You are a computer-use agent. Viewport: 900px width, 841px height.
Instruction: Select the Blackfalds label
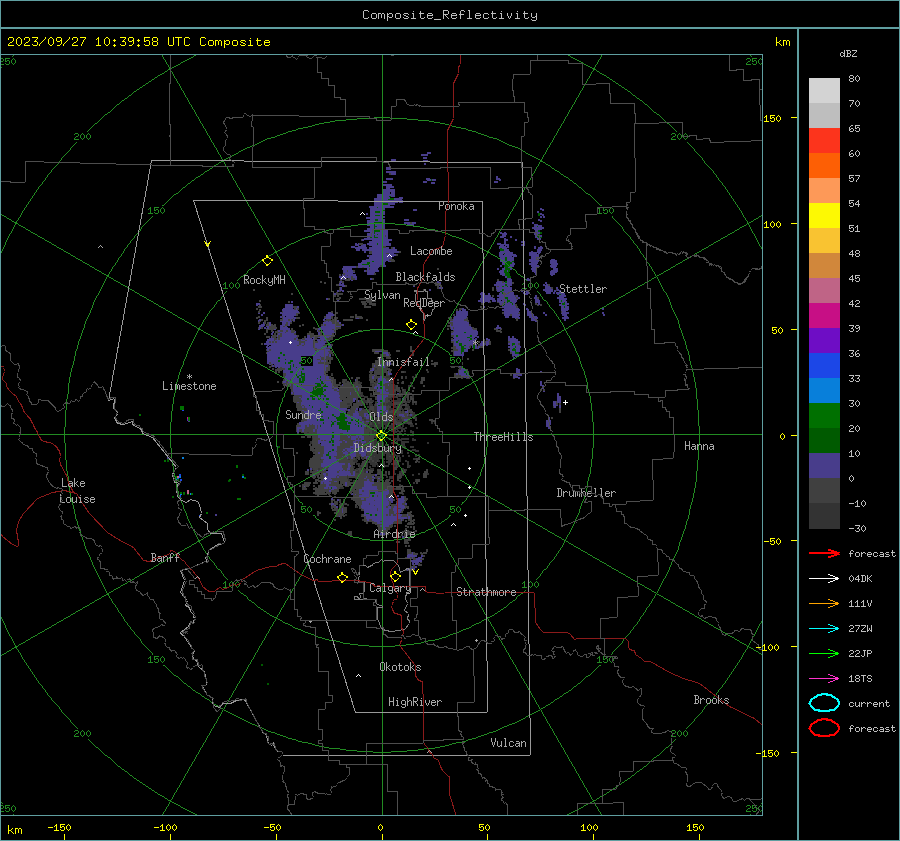[x=425, y=277]
